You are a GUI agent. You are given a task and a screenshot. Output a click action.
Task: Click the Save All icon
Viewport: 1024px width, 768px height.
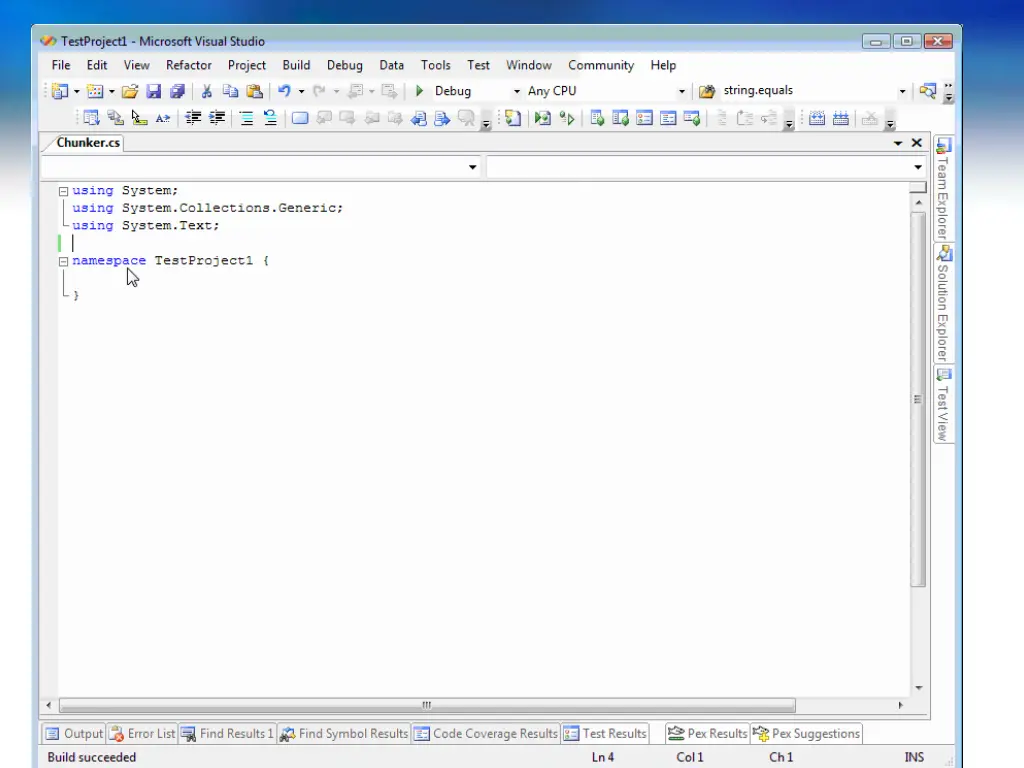pyautogui.click(x=177, y=91)
